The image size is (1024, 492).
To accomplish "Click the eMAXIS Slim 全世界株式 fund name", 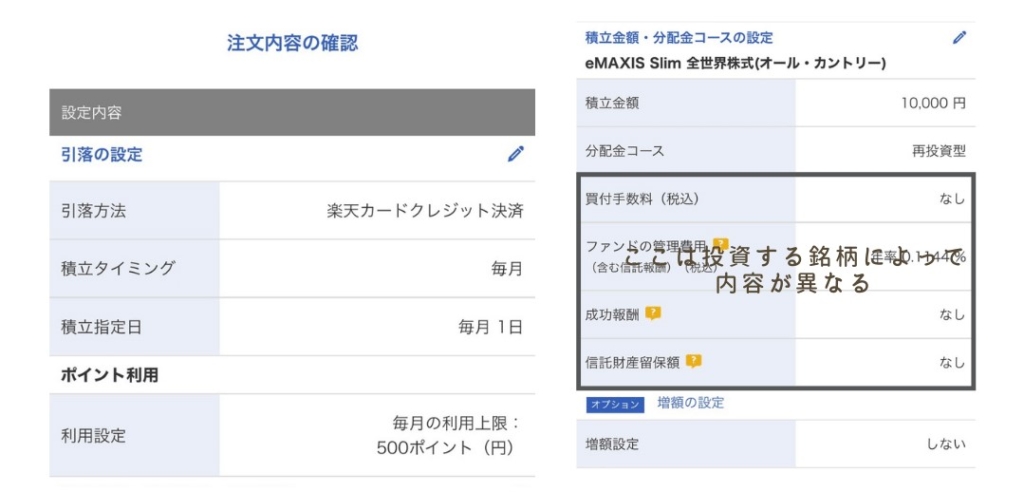I will pos(735,63).
